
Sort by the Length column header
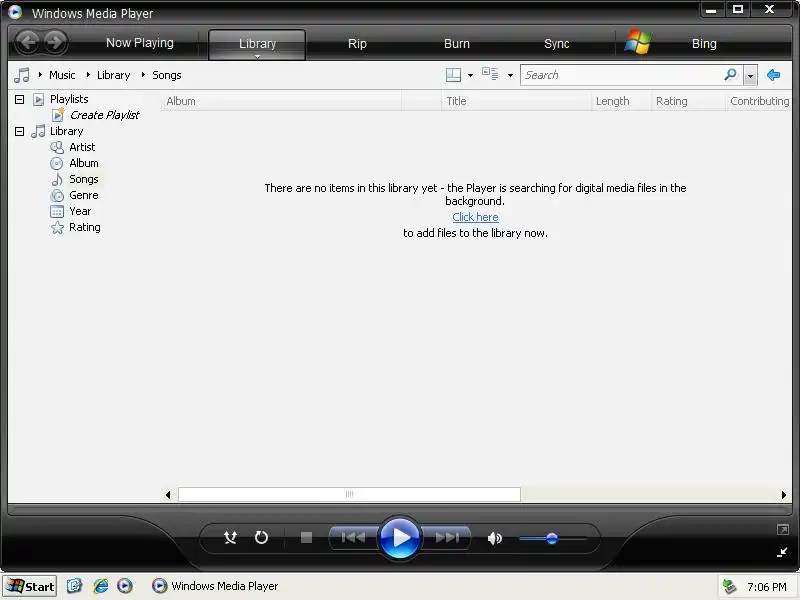click(621, 101)
